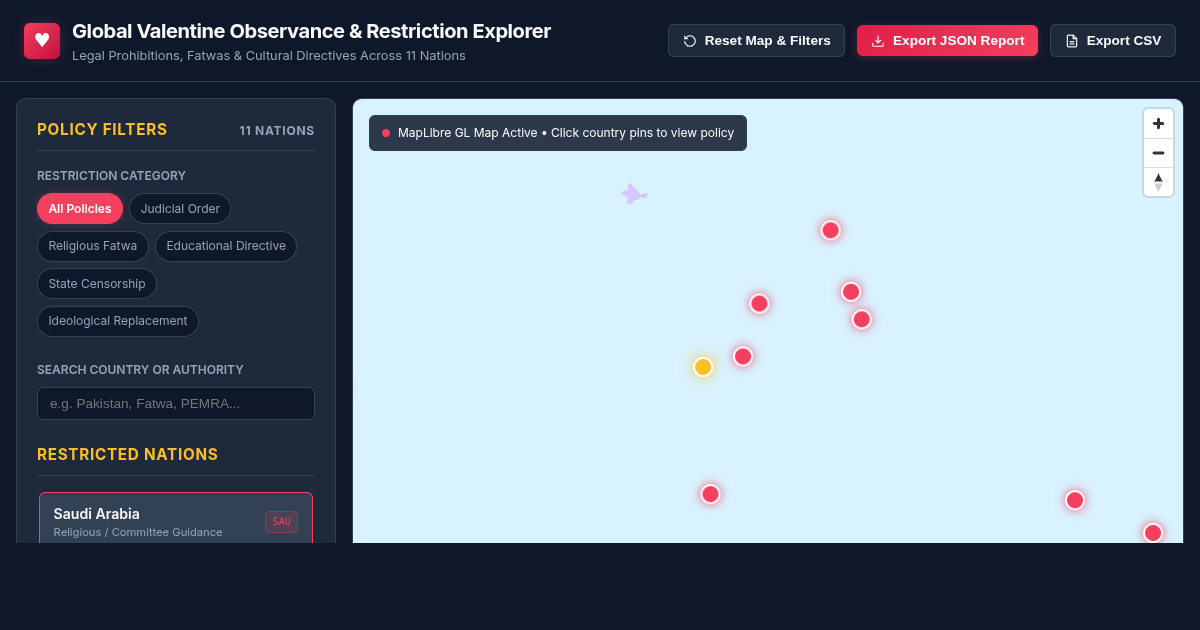1200x630 pixels.
Task: Open the Saudi Arabia nation card
Action: (176, 518)
